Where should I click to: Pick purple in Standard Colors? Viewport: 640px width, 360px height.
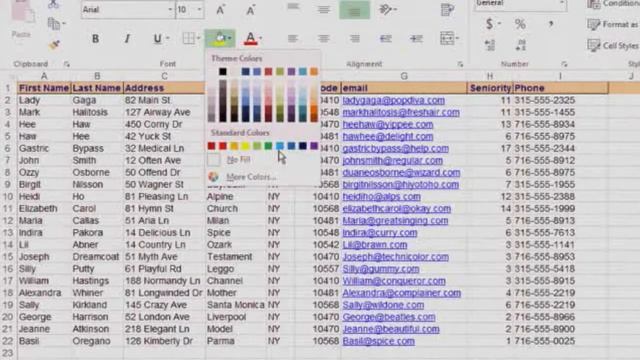[313, 146]
